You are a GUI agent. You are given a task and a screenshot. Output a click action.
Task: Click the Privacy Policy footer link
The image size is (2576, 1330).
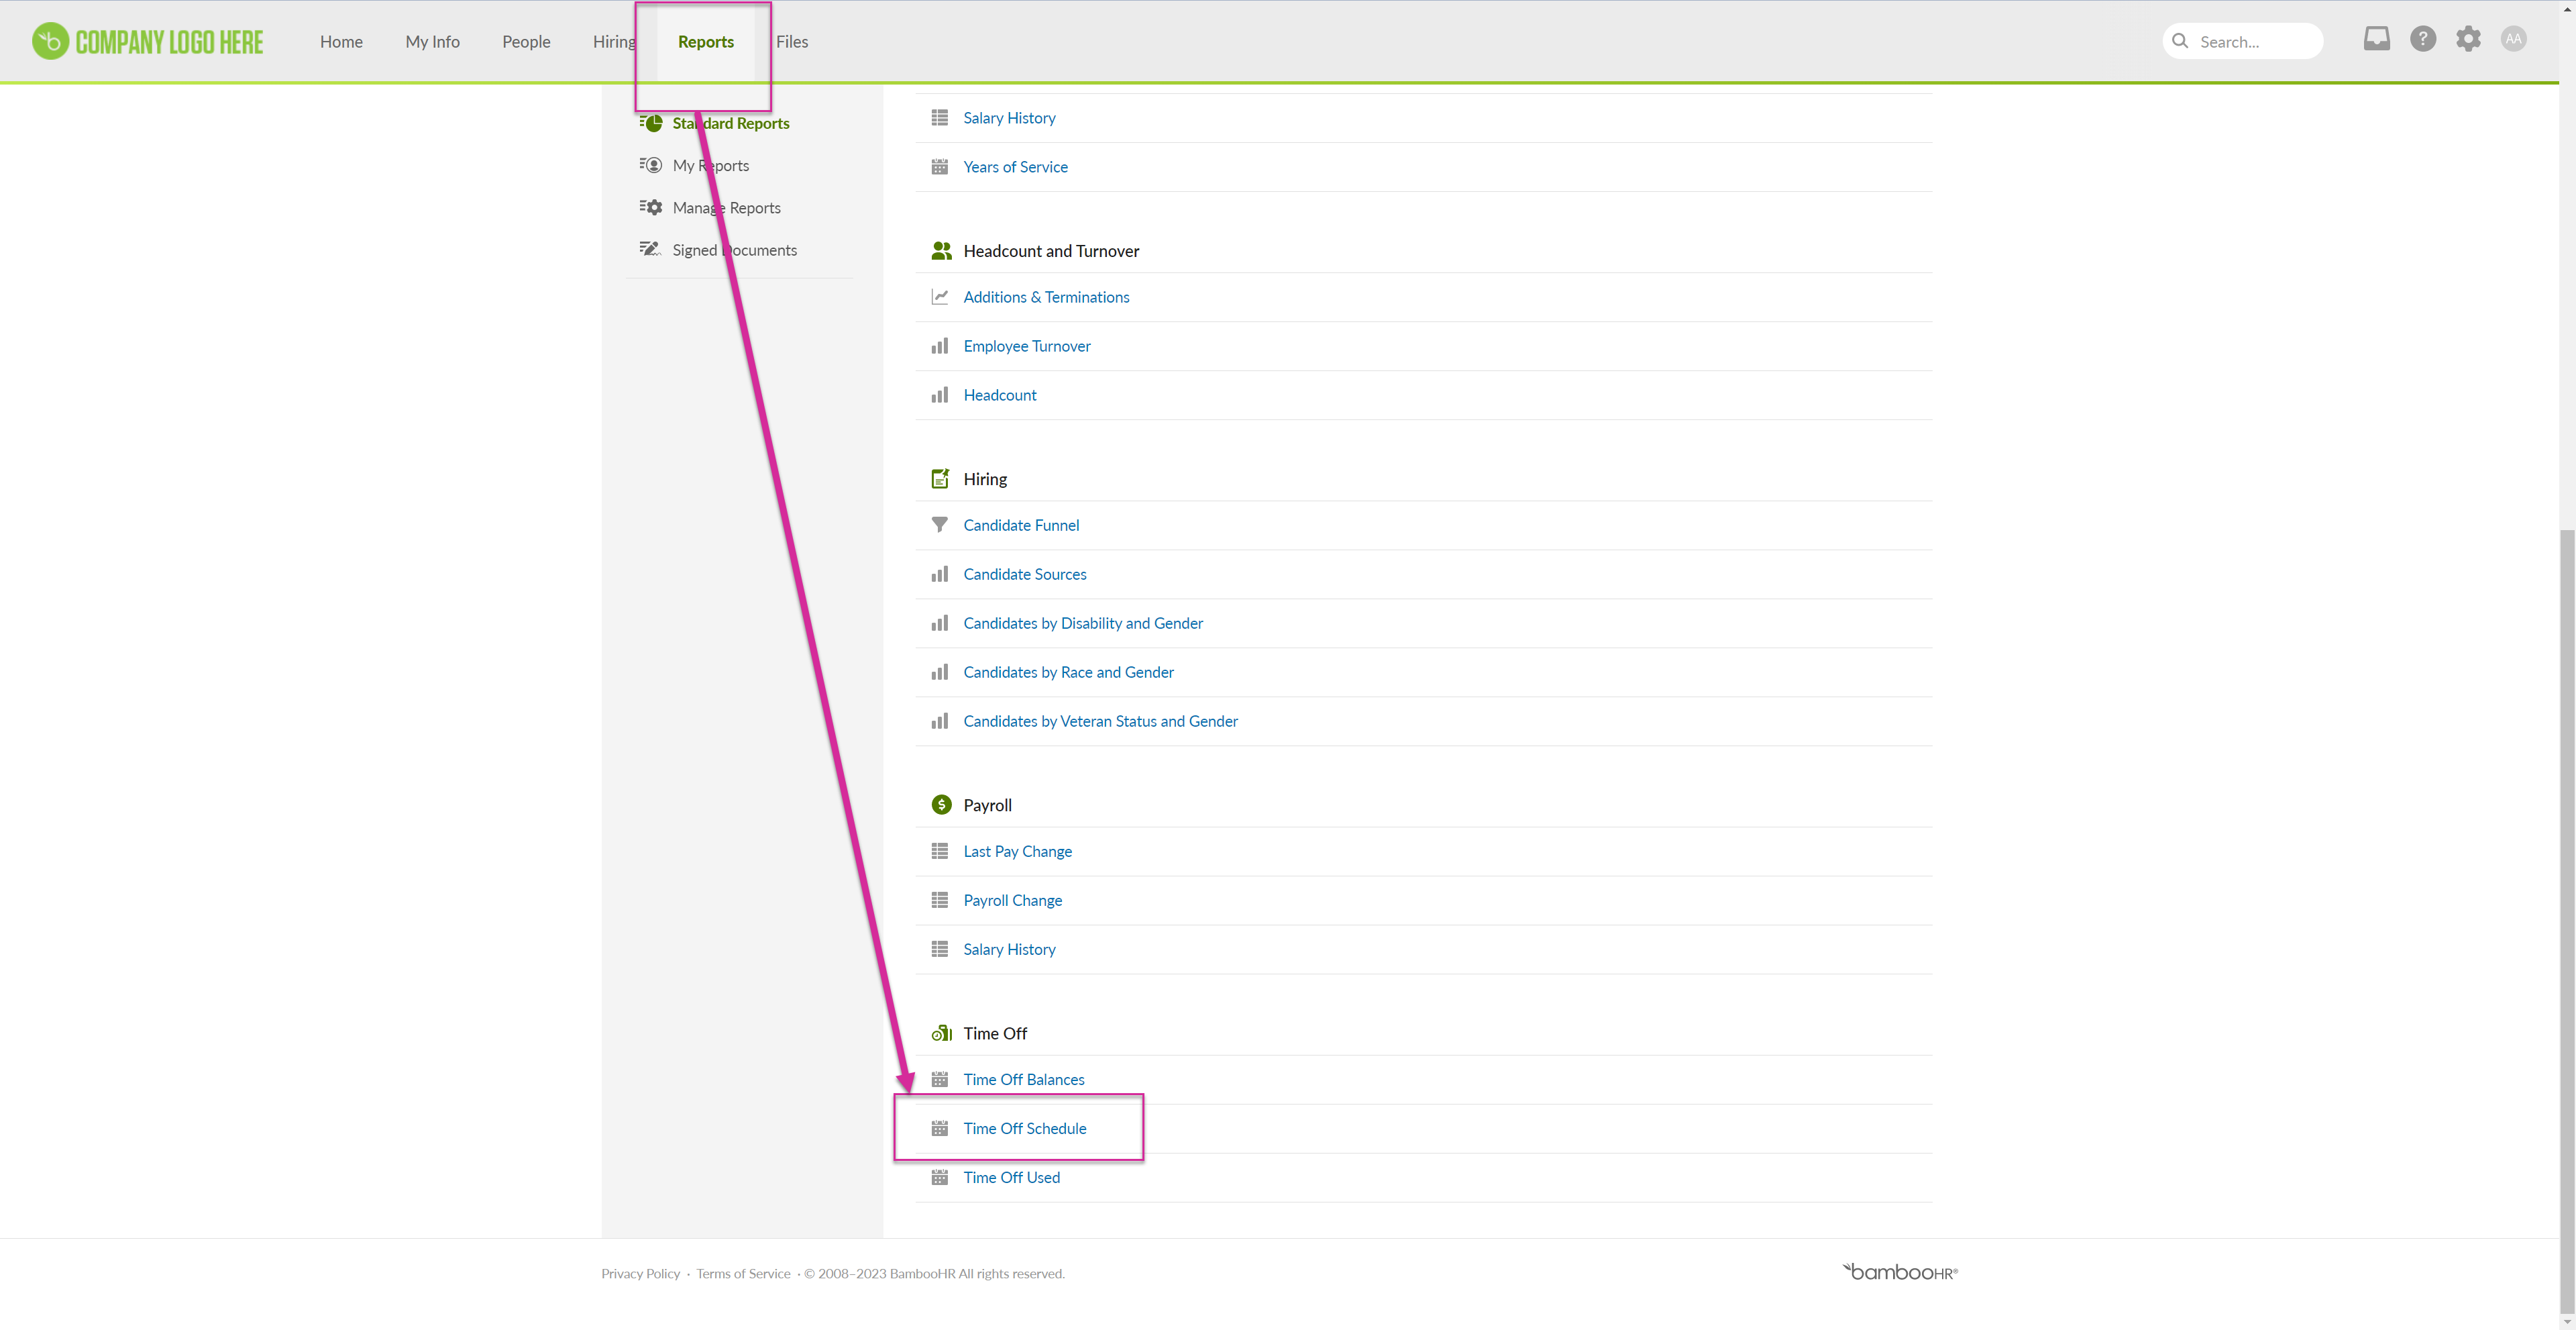640,1273
